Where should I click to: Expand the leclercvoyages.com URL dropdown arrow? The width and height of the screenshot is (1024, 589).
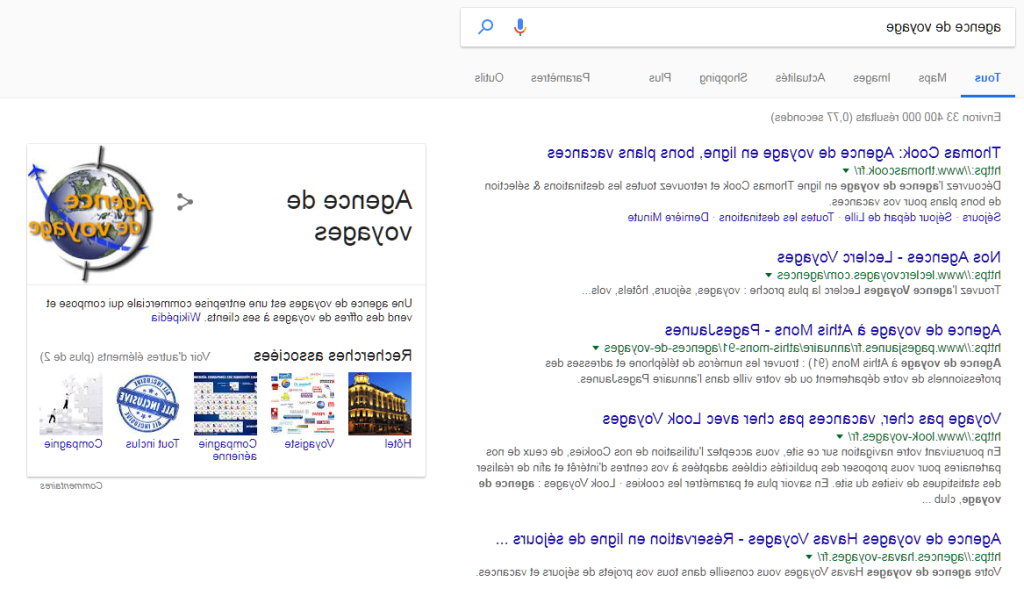[769, 276]
